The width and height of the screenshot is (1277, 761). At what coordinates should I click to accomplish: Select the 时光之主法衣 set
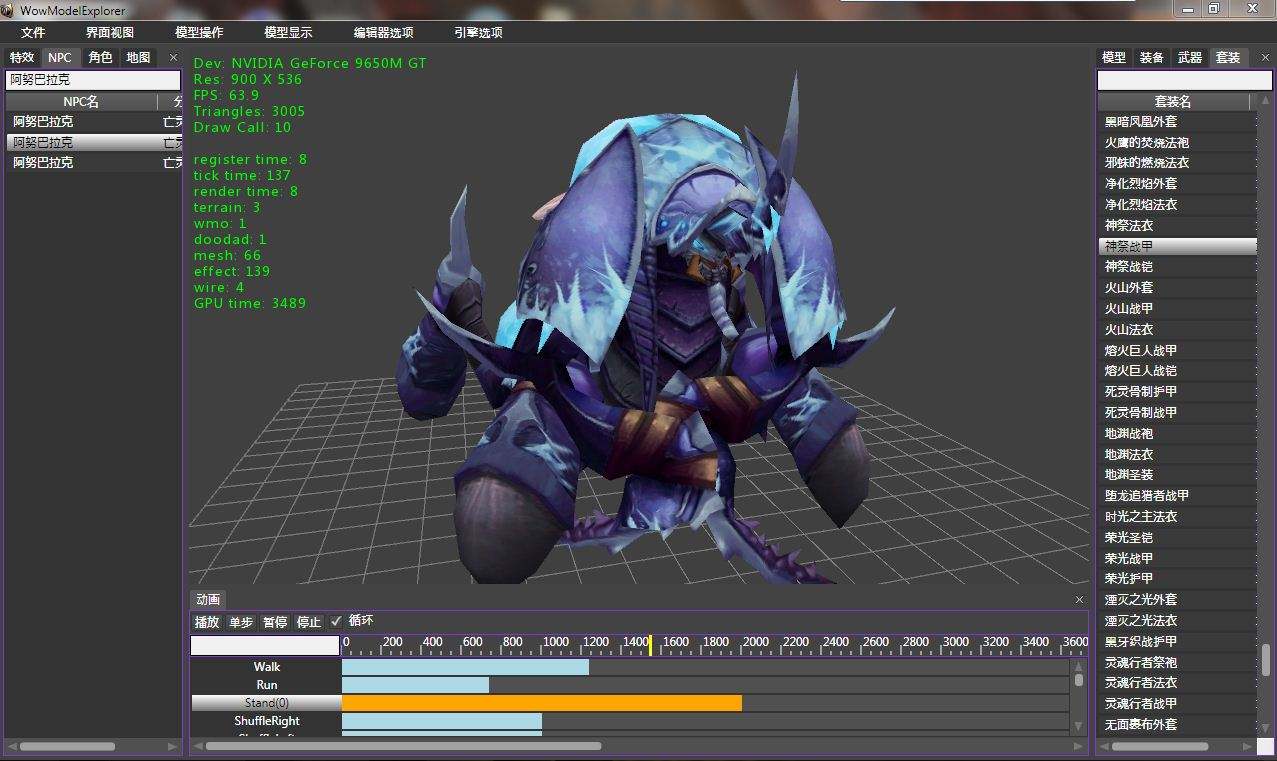(x=1177, y=516)
